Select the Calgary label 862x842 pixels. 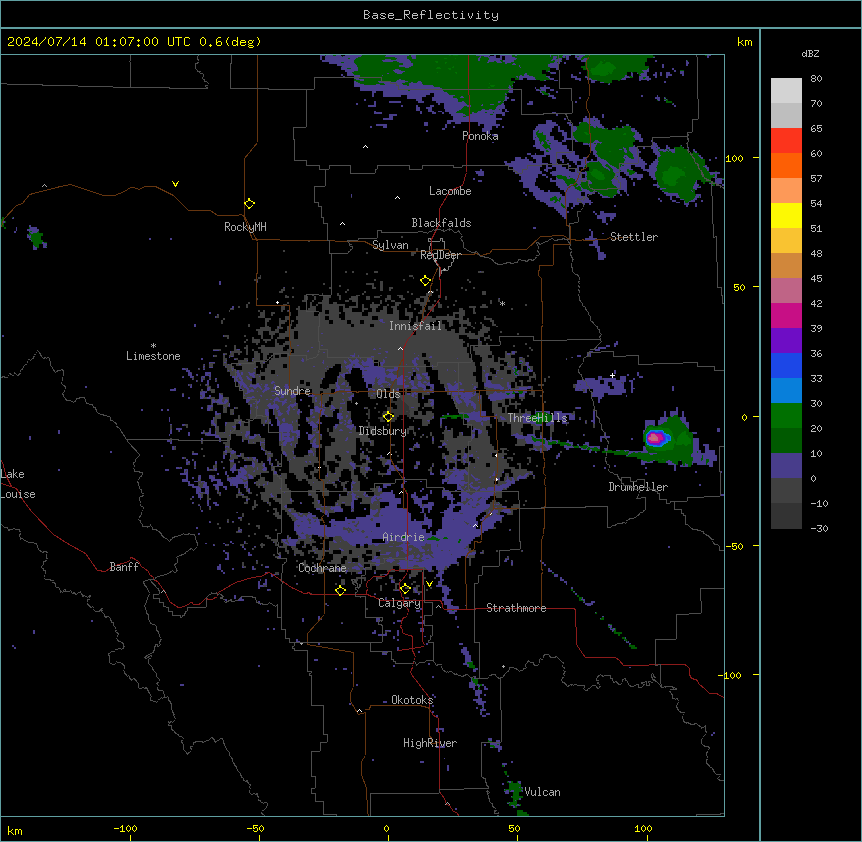pyautogui.click(x=399, y=603)
